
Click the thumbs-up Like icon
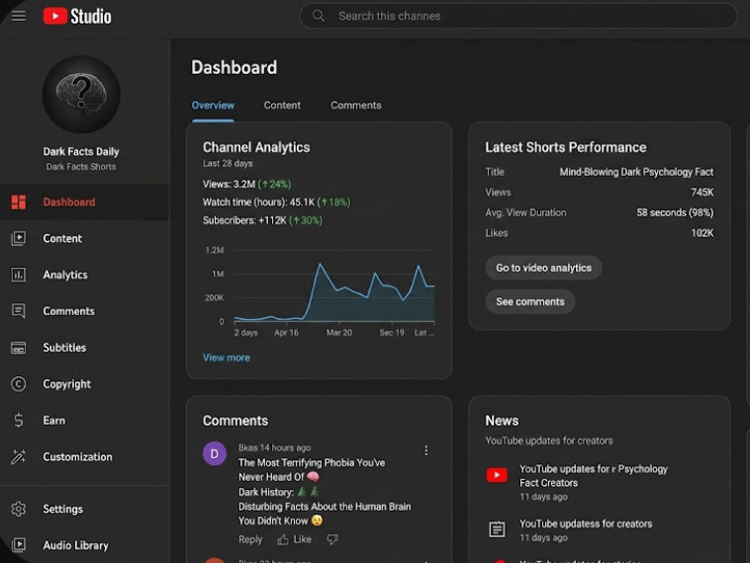(283, 540)
